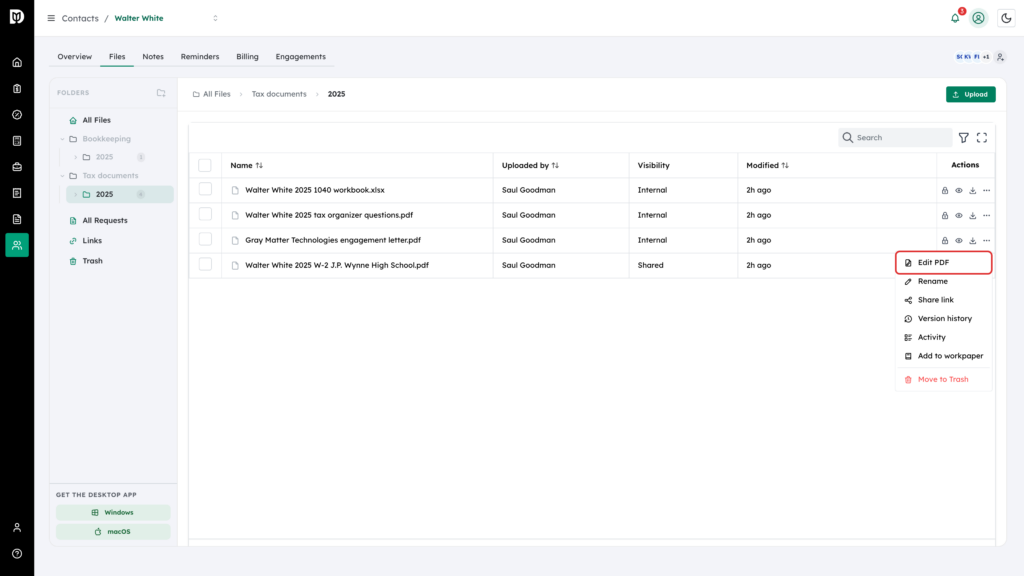Download the macOS desktop app
This screenshot has width=1024, height=576.
coord(113,532)
